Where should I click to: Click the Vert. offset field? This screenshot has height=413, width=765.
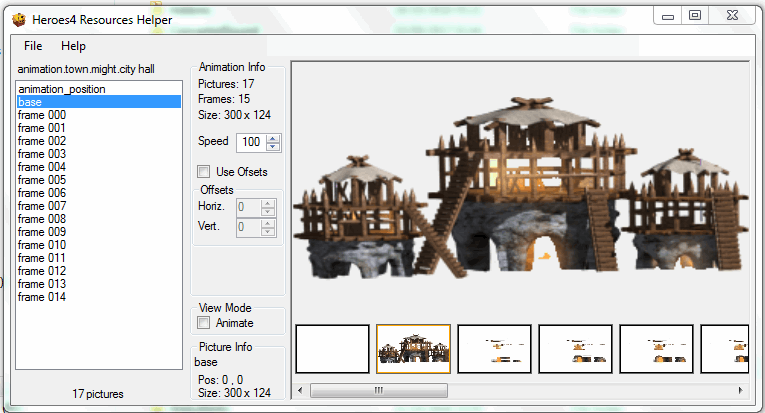248,227
